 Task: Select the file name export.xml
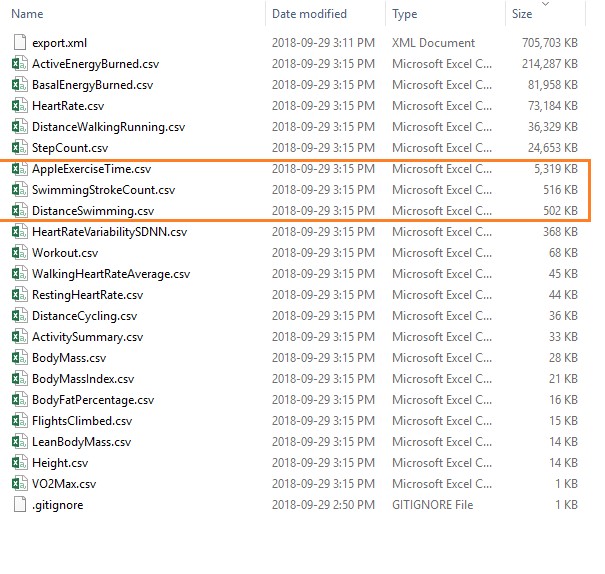[x=59, y=43]
